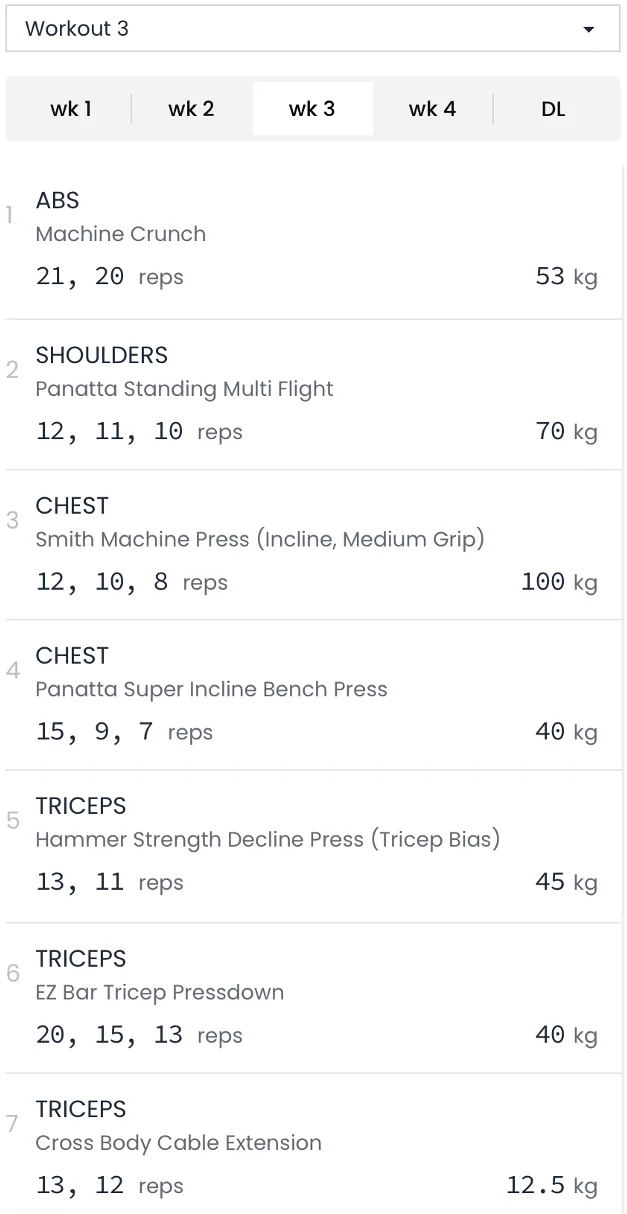Click the 21, 20 reps value
The width and height of the screenshot is (627, 1214).
80,277
